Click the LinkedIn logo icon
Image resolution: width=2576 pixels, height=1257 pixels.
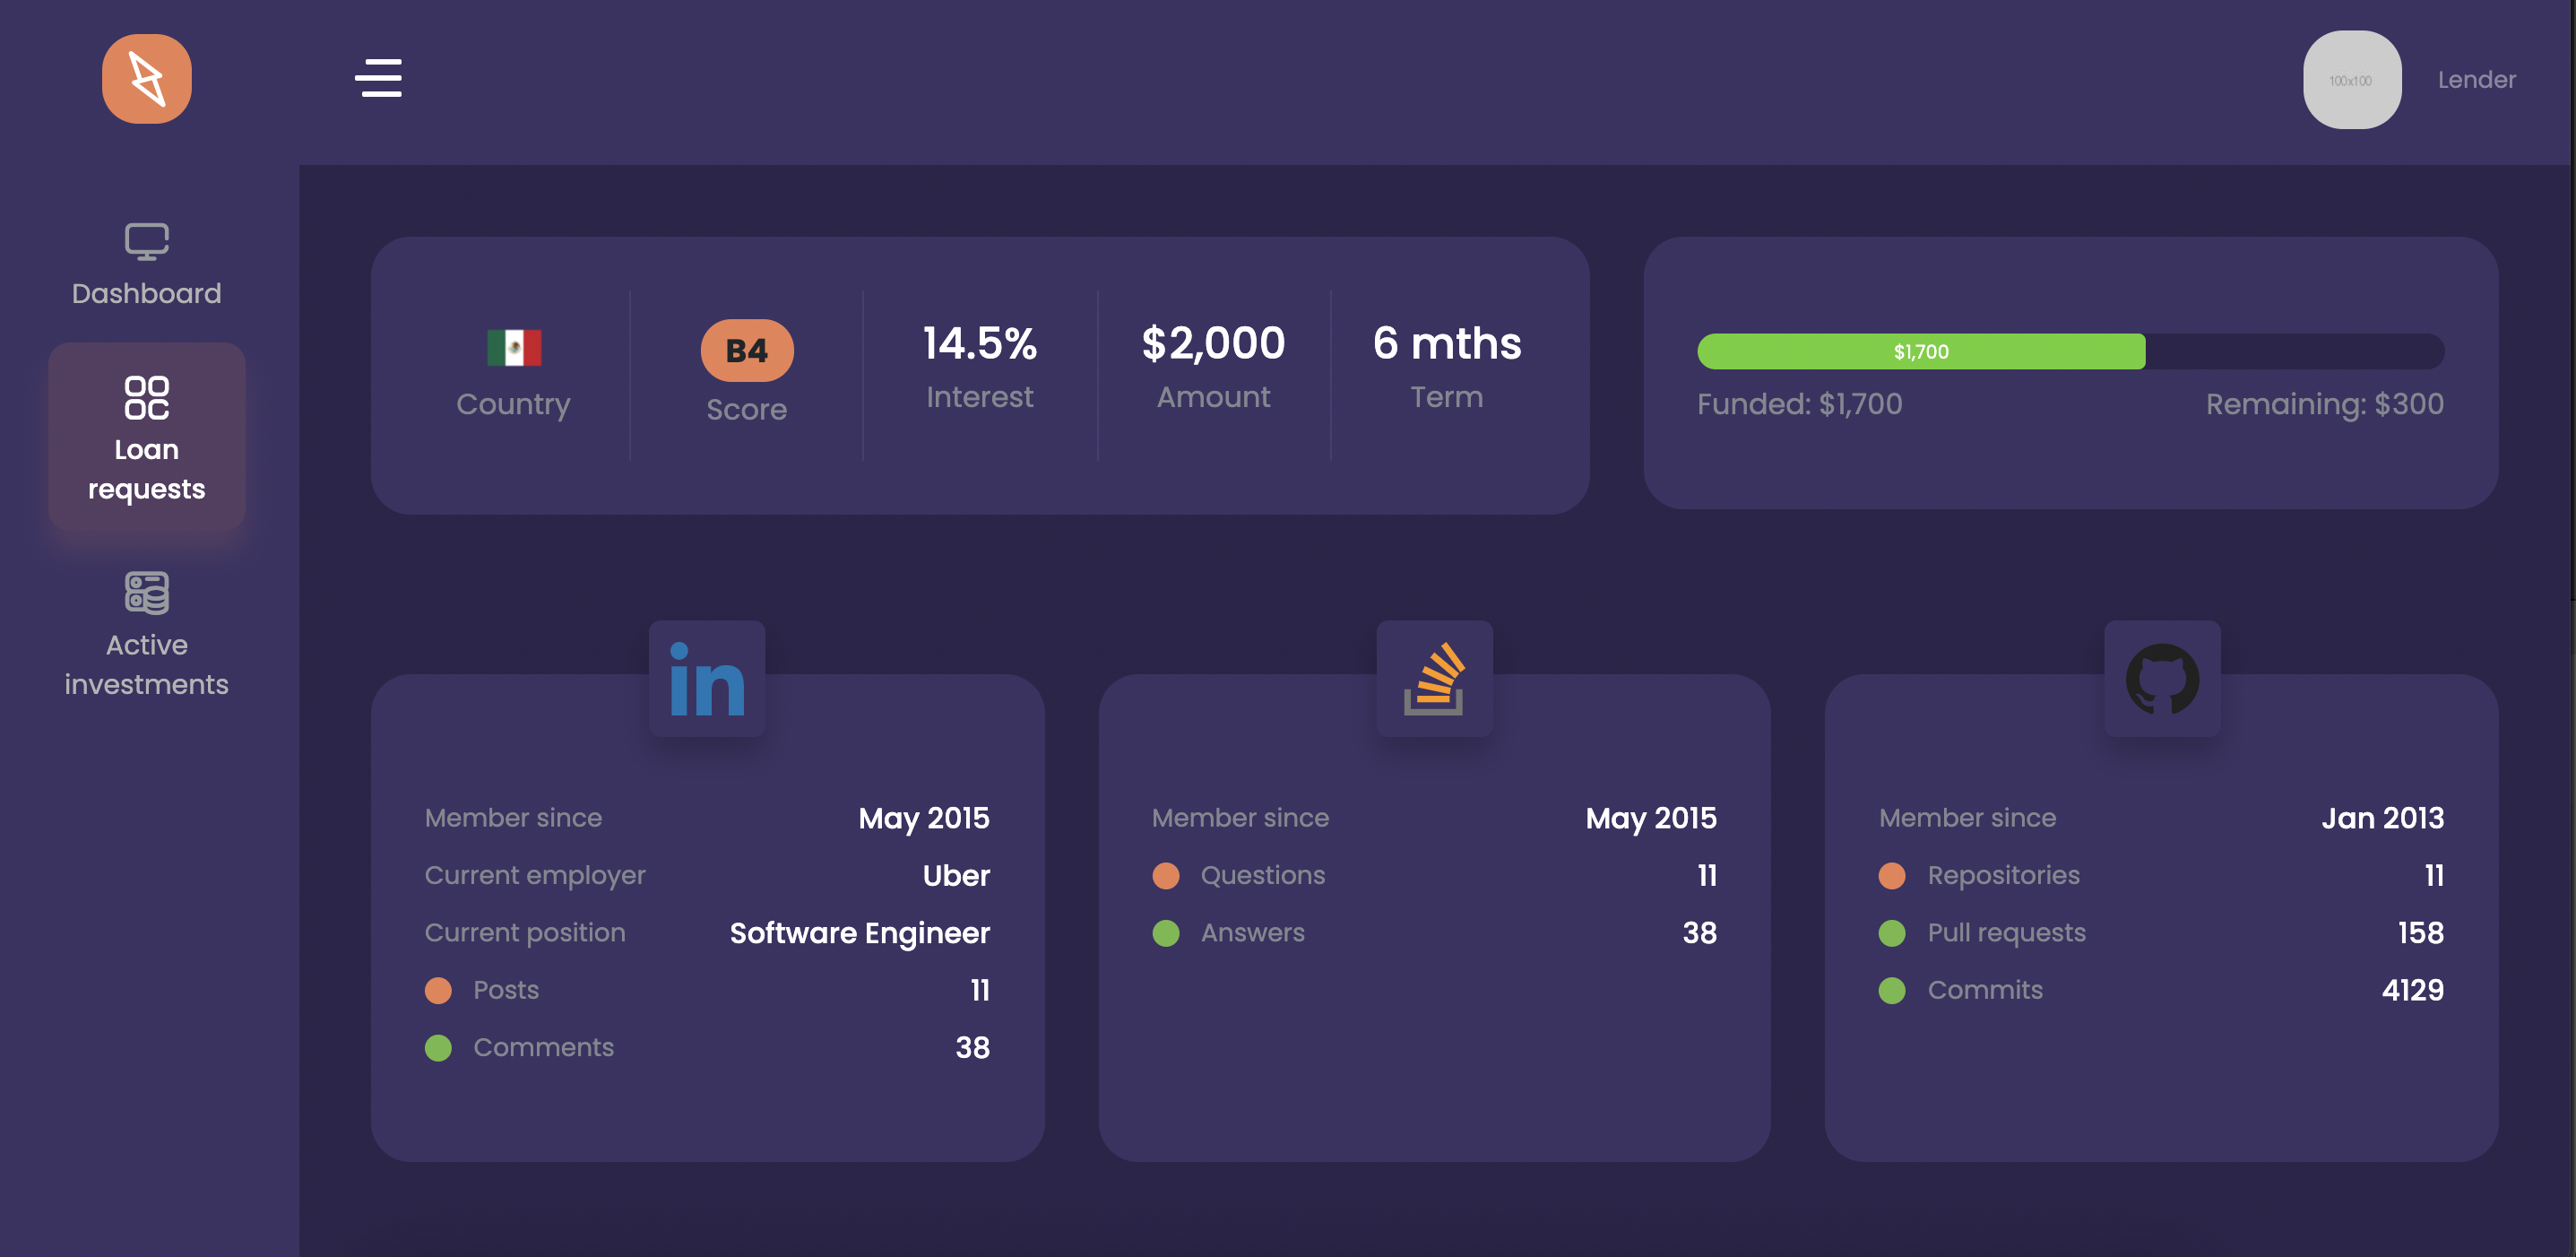point(707,679)
